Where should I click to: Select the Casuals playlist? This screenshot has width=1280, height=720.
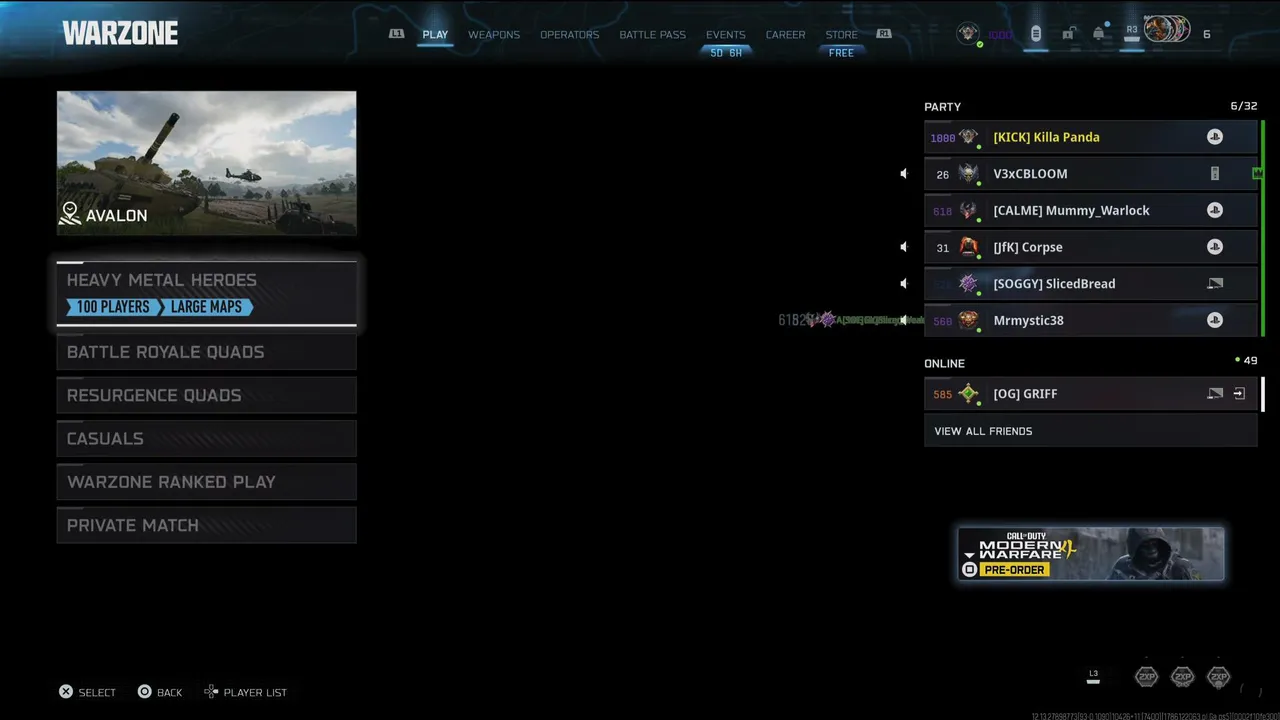(x=206, y=438)
